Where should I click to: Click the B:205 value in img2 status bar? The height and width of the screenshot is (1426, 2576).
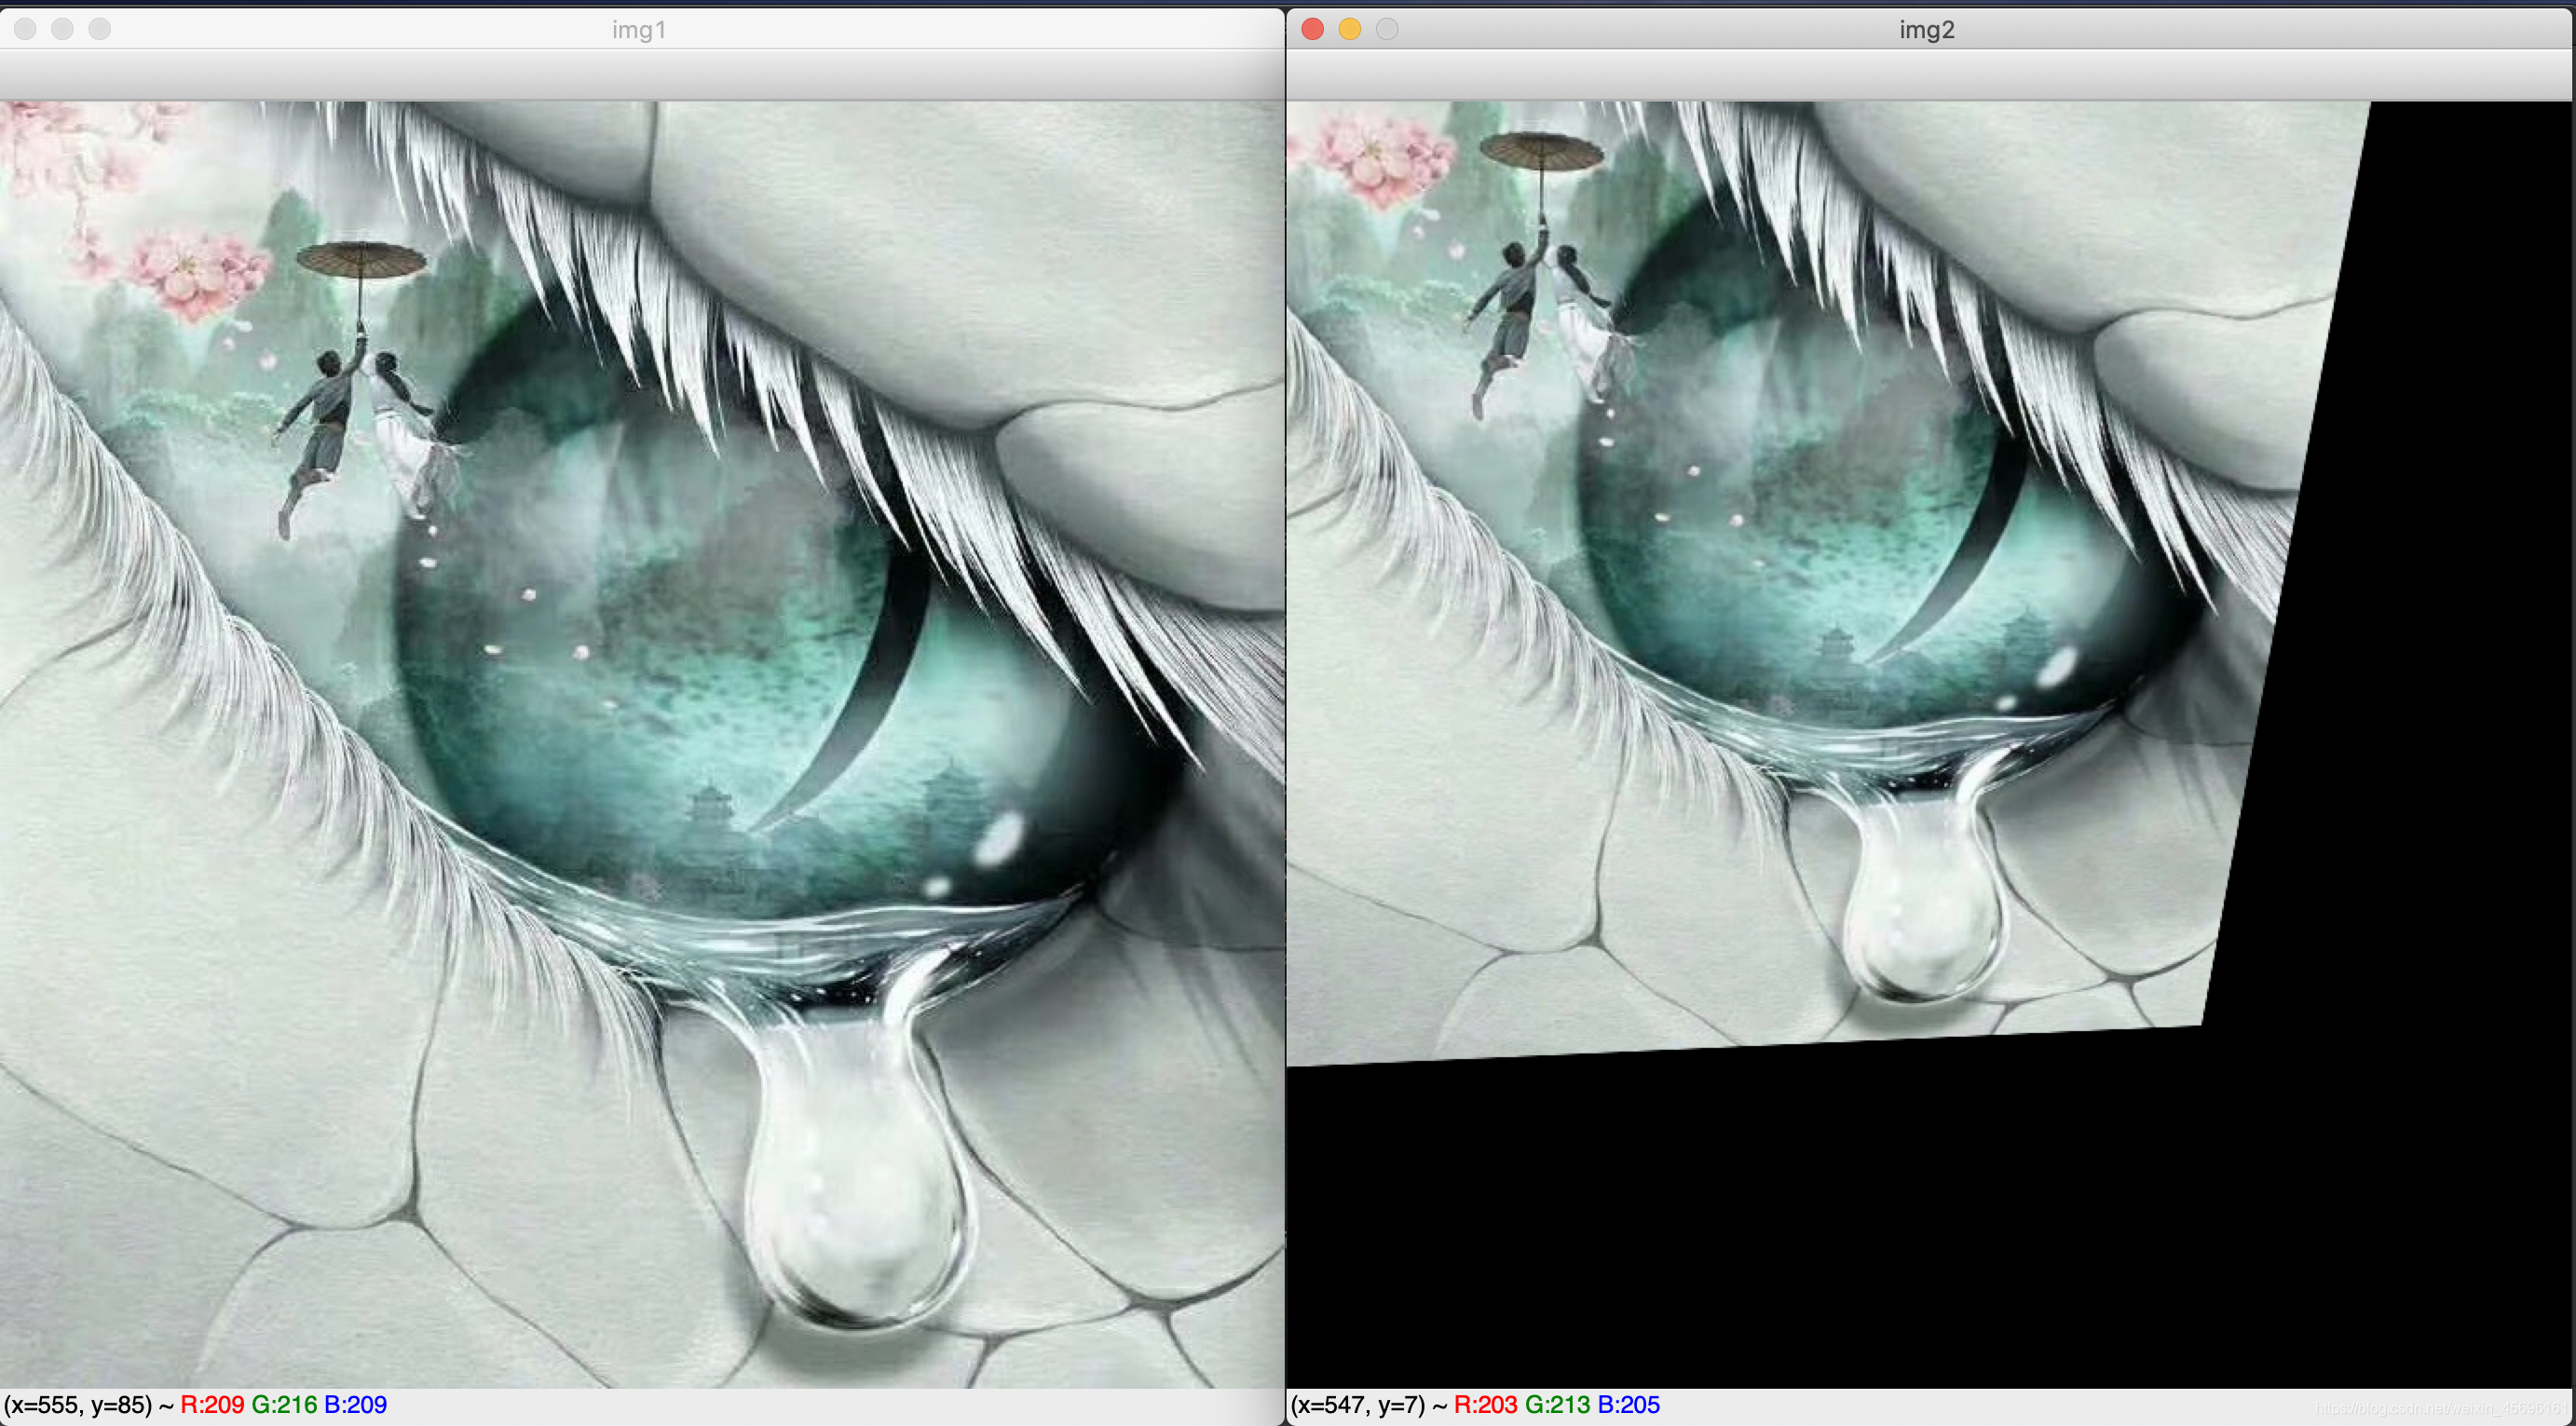click(1628, 1404)
